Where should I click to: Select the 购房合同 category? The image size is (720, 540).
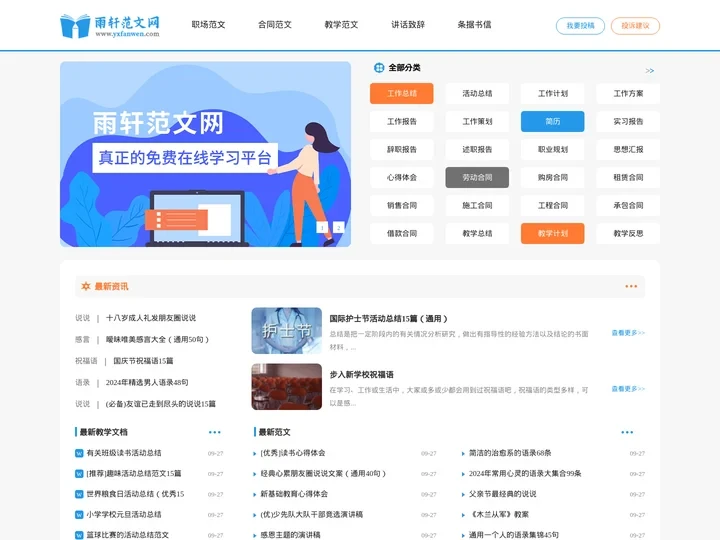click(553, 178)
